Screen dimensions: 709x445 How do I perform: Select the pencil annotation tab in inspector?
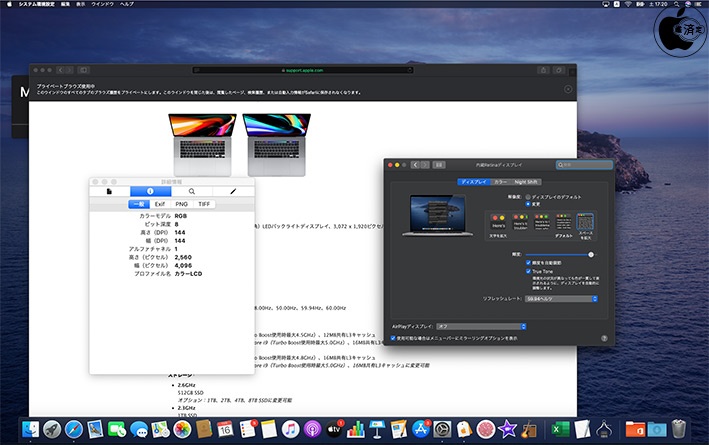[x=233, y=191]
